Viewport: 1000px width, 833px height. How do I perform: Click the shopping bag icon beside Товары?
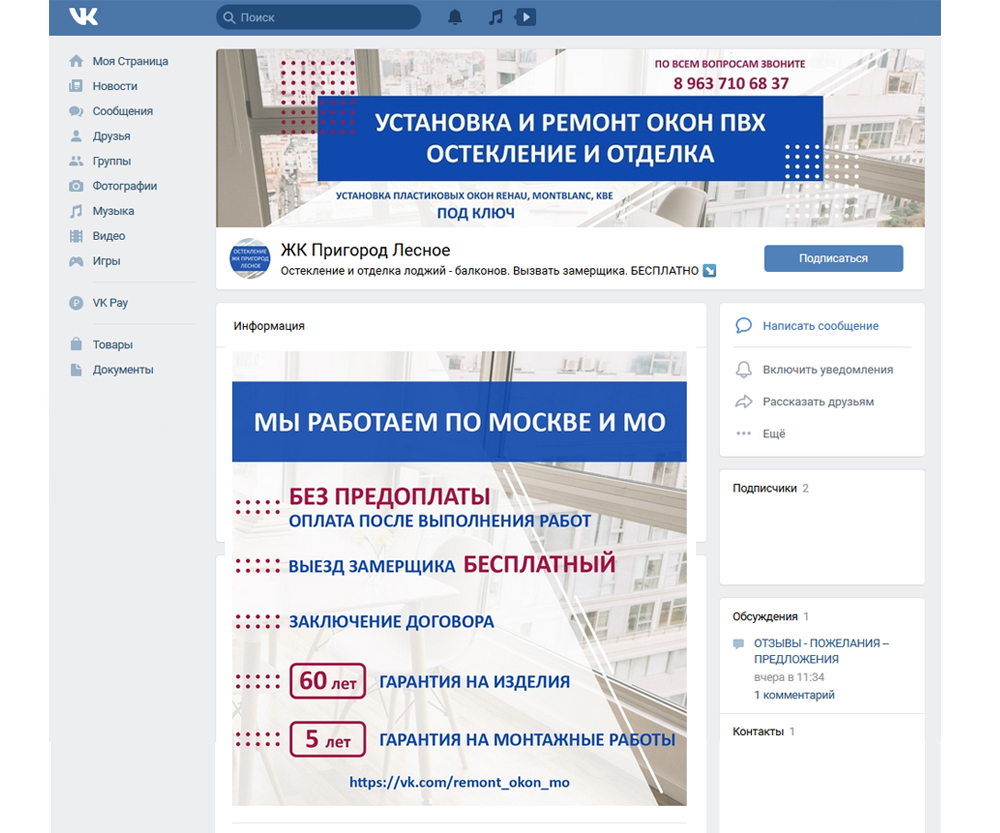click(76, 344)
